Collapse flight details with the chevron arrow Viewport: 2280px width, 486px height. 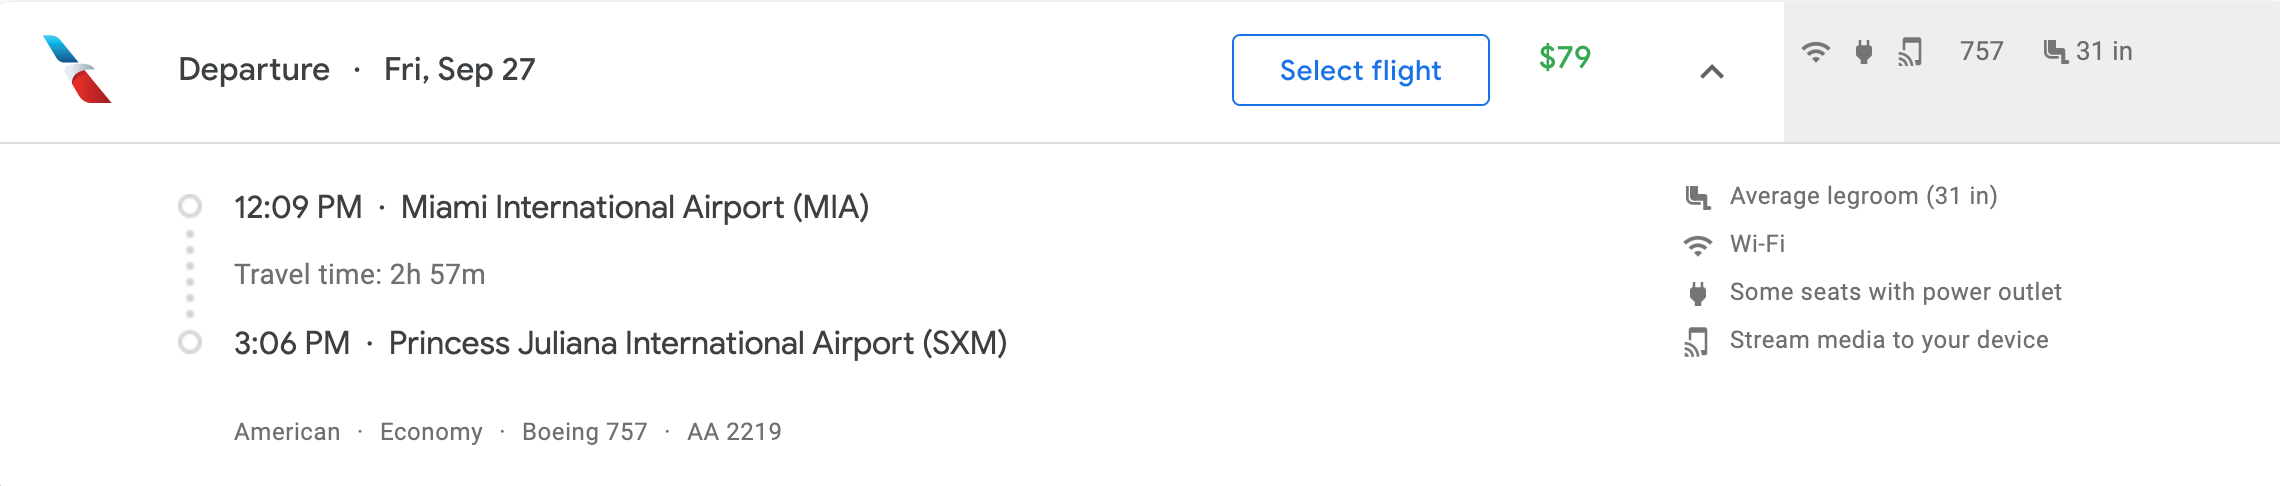click(1712, 71)
